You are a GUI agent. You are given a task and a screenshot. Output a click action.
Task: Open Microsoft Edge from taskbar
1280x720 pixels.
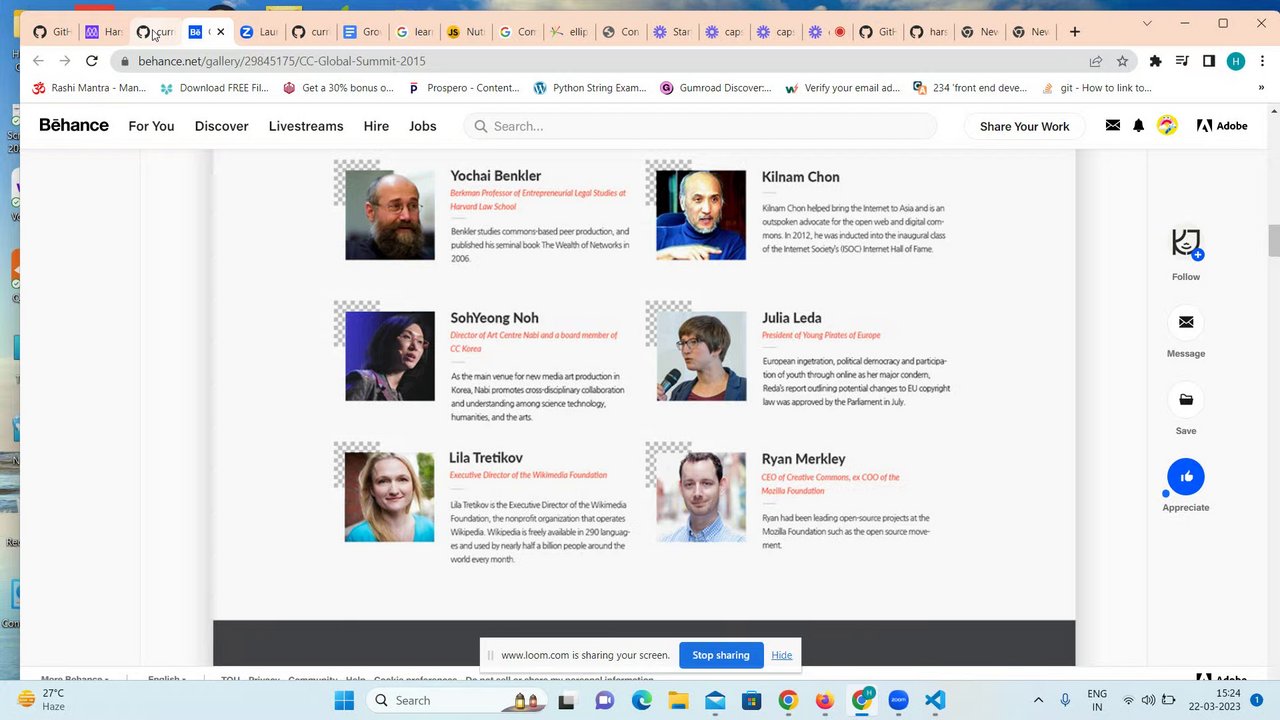point(641,700)
